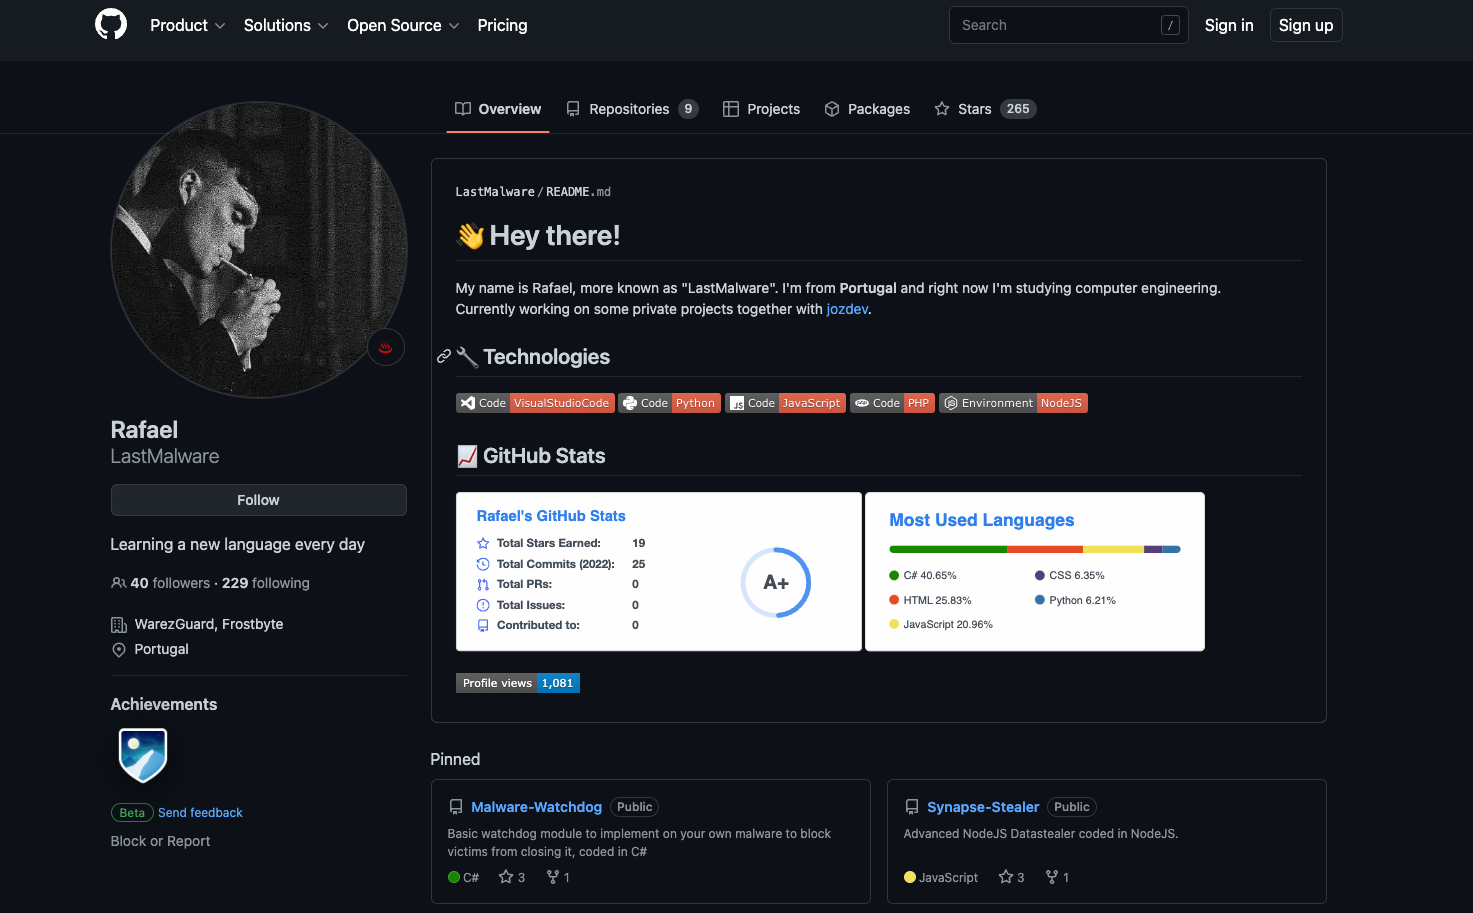This screenshot has width=1473, height=913.
Task: Go to the Pricing page
Action: tap(502, 25)
